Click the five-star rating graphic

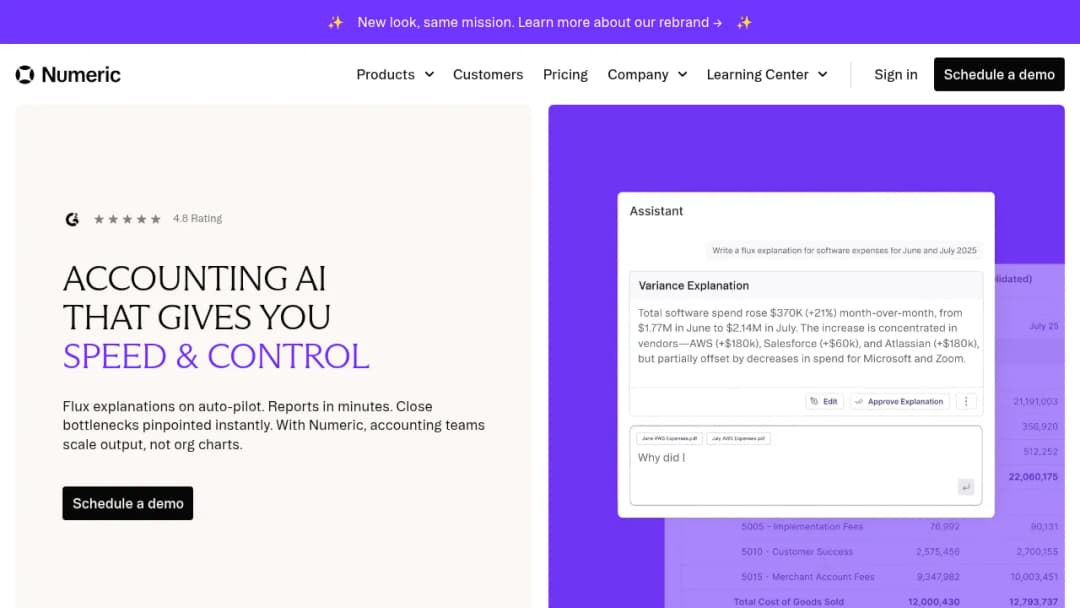point(127,219)
